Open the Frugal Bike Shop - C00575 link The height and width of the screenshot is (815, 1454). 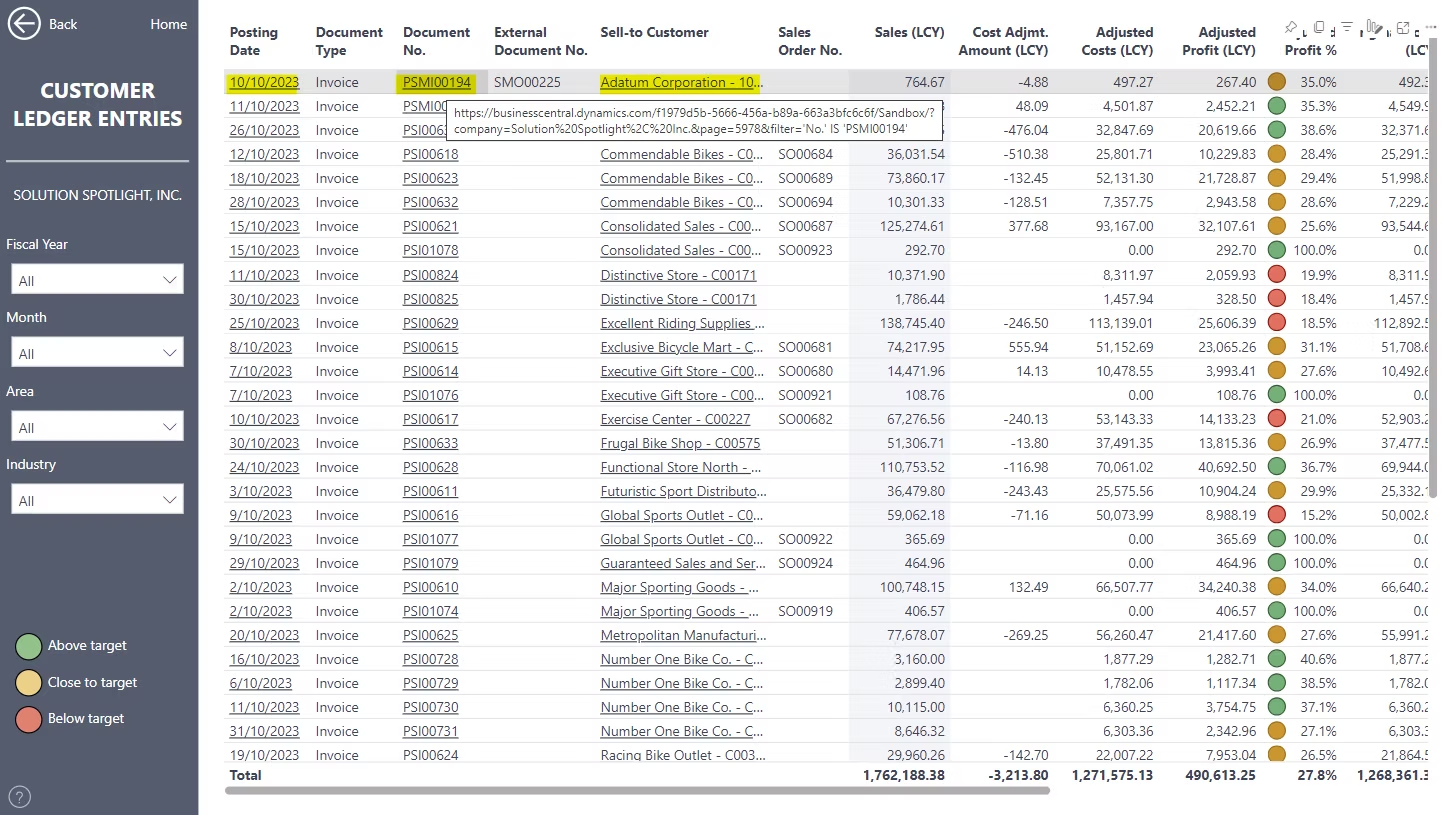pyautogui.click(x=680, y=443)
